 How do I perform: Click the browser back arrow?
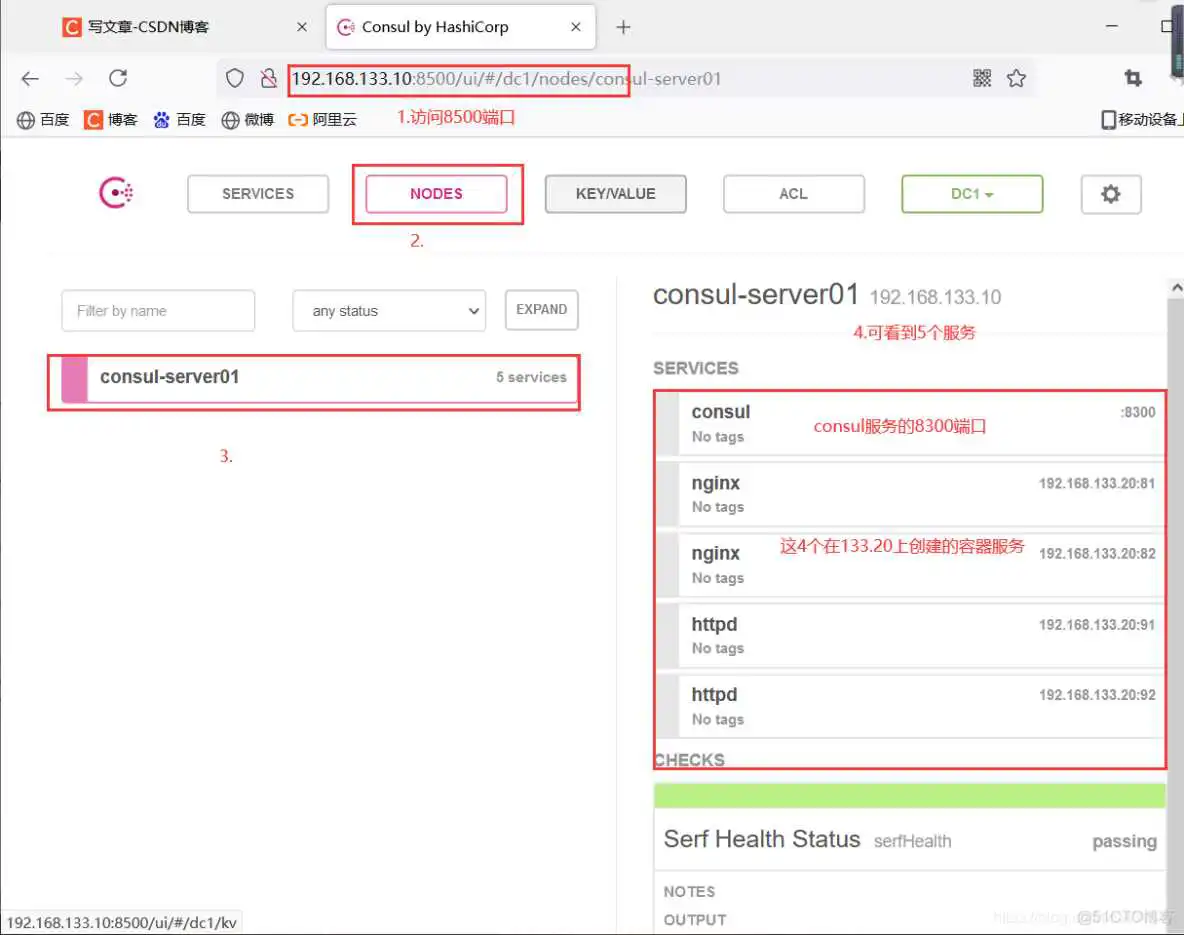pyautogui.click(x=29, y=78)
